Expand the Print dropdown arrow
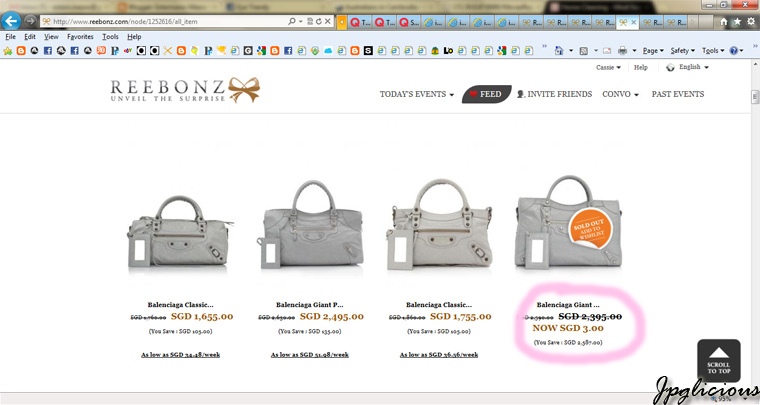Viewport: 760px width, 405px height. click(x=634, y=51)
